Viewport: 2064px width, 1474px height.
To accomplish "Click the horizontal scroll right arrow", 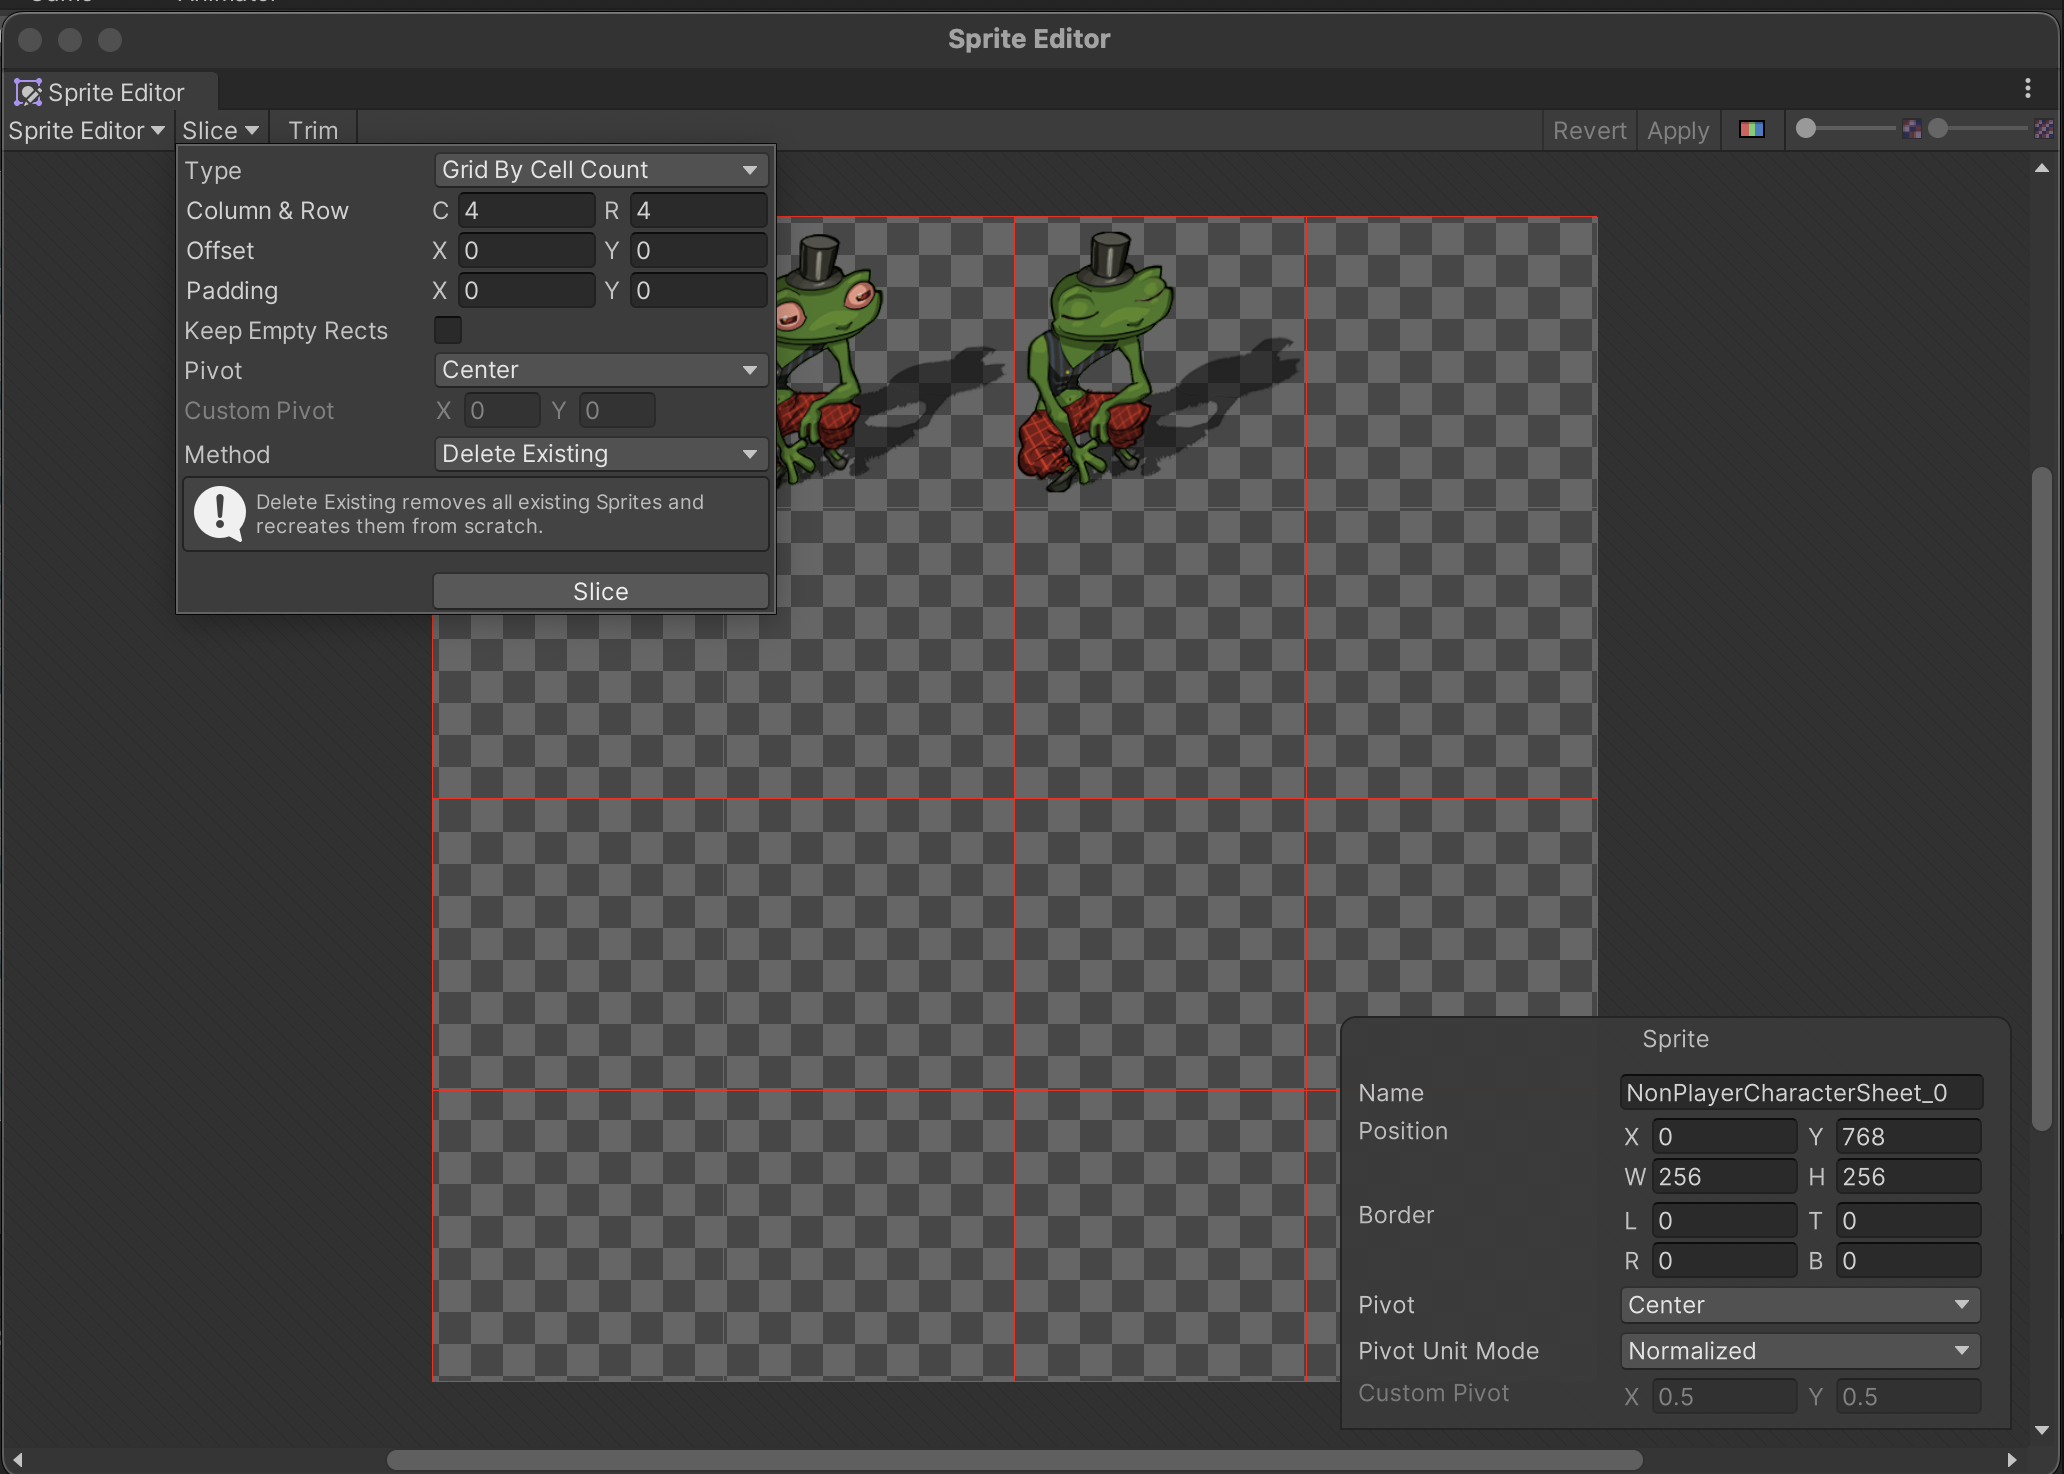I will tap(2012, 1459).
